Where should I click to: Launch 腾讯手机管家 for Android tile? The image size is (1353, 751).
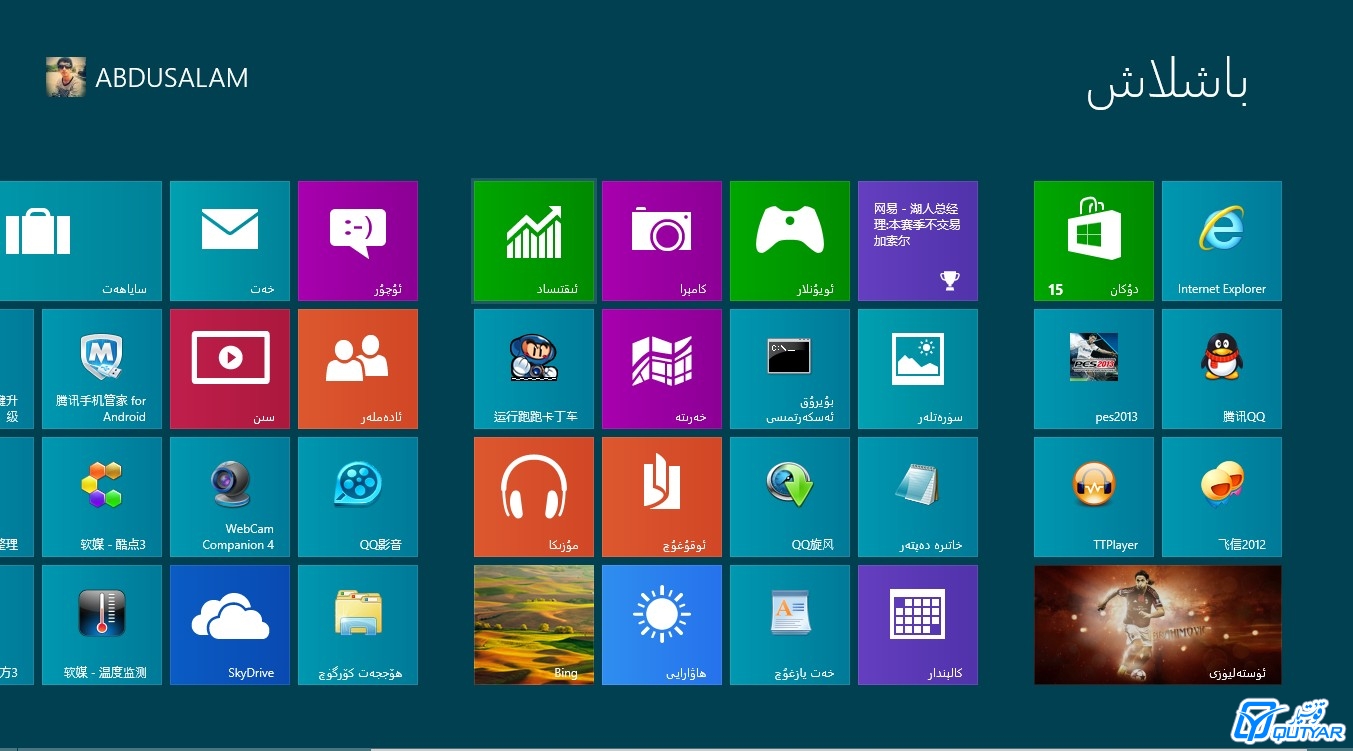tap(102, 369)
